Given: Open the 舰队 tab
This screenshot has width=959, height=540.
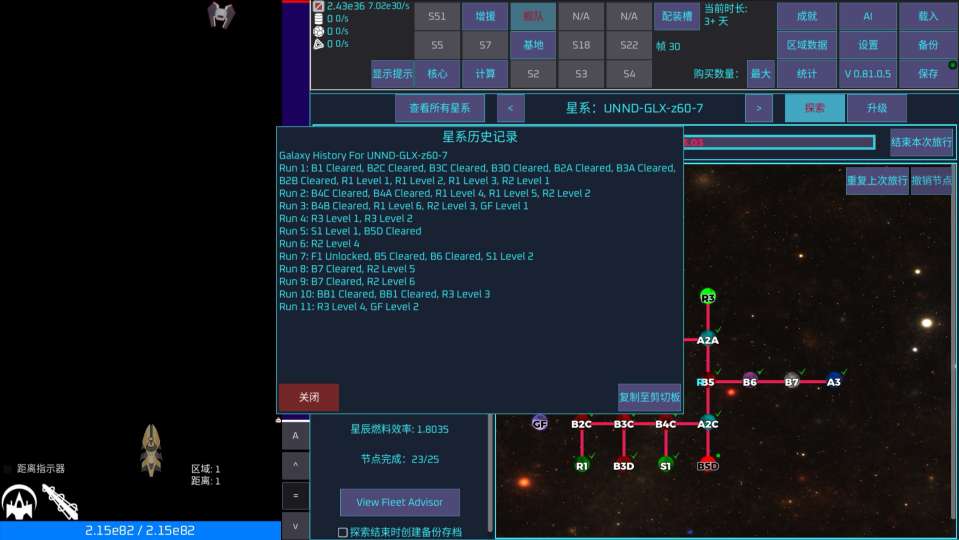Looking at the screenshot, I should (533, 17).
